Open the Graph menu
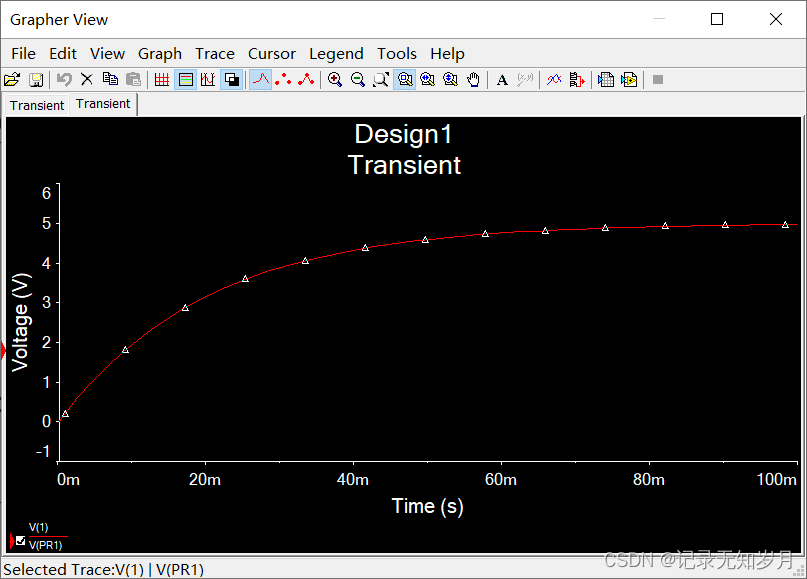Screen dimensions: 807x579 tap(160, 54)
